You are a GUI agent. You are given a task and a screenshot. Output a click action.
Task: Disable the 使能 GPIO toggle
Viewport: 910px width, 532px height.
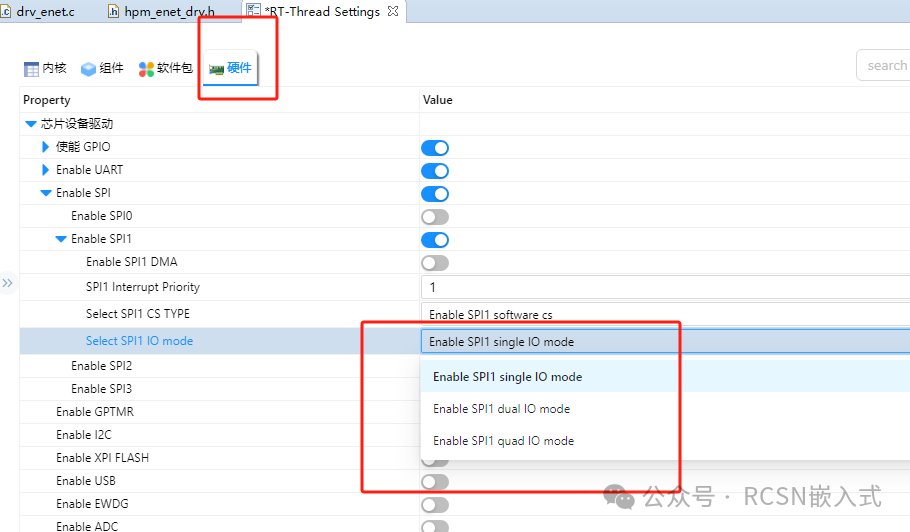[x=434, y=148]
